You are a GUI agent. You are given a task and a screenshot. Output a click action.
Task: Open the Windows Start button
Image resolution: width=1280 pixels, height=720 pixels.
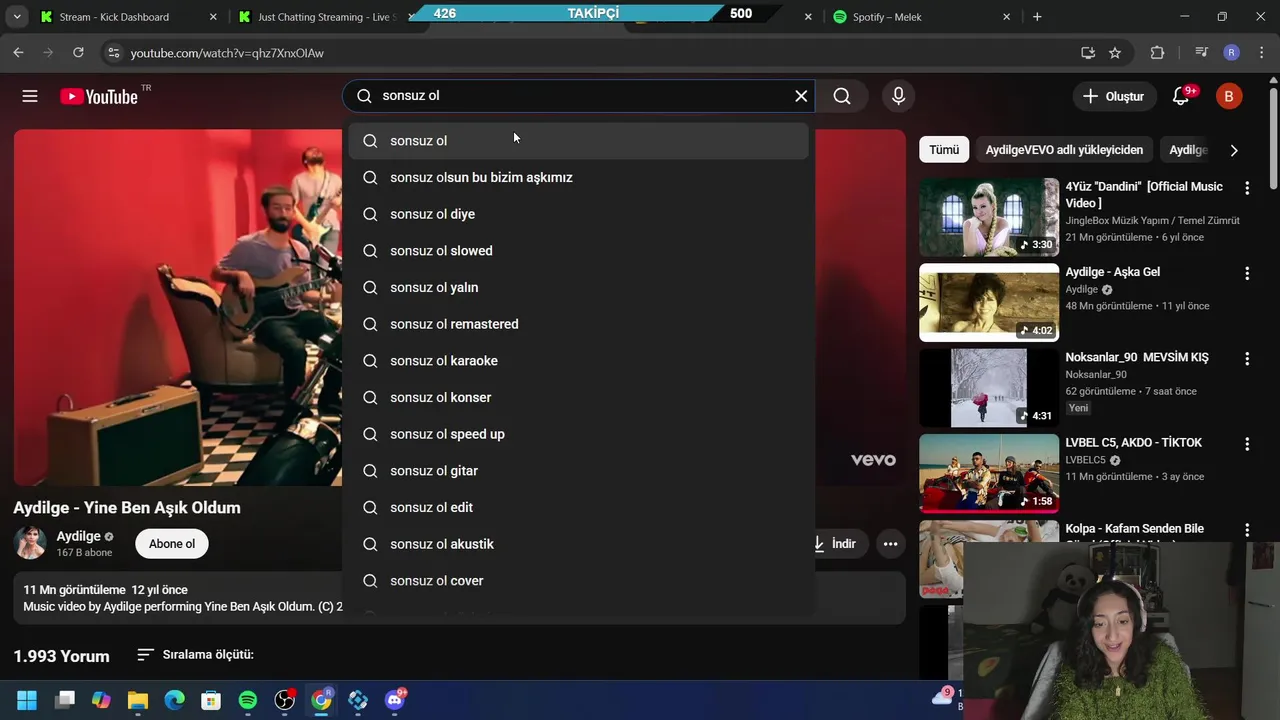point(27,700)
